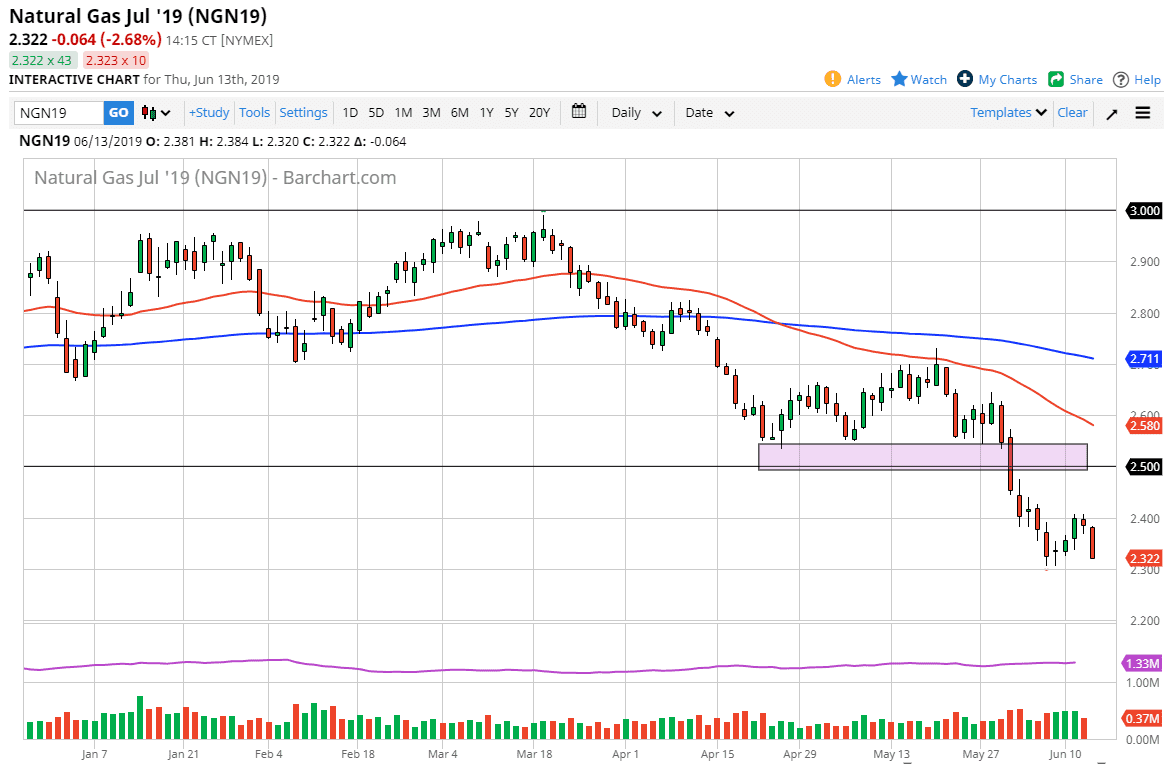Expand the Date axis dropdown

click(710, 113)
